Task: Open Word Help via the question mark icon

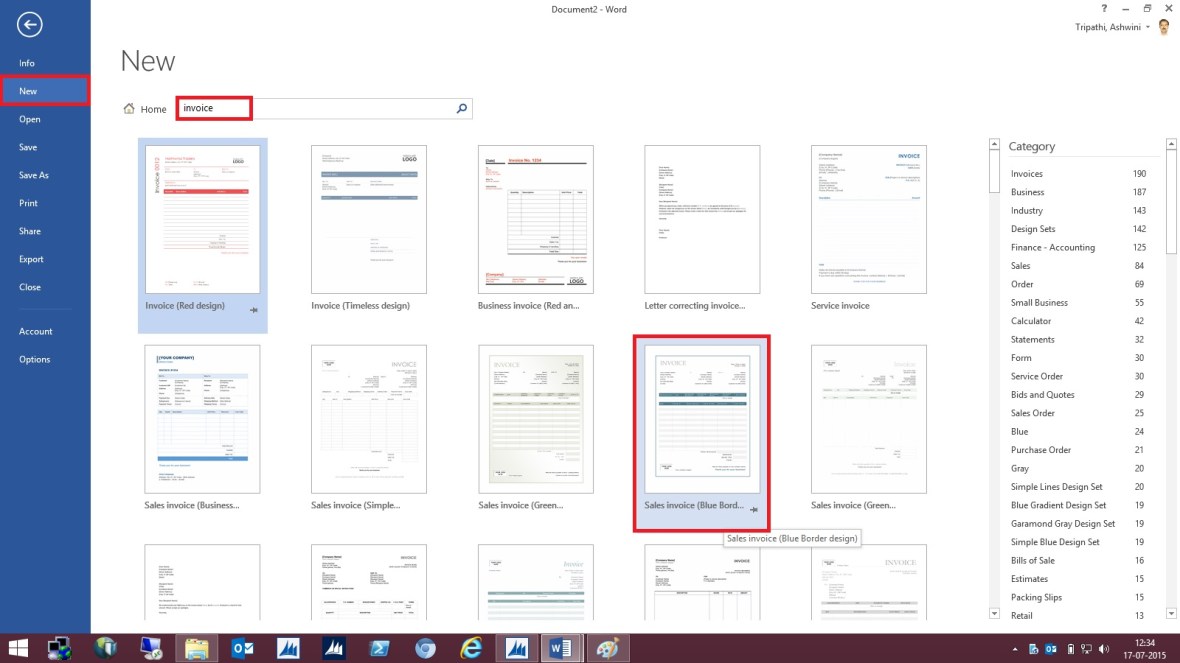Action: (x=1104, y=9)
